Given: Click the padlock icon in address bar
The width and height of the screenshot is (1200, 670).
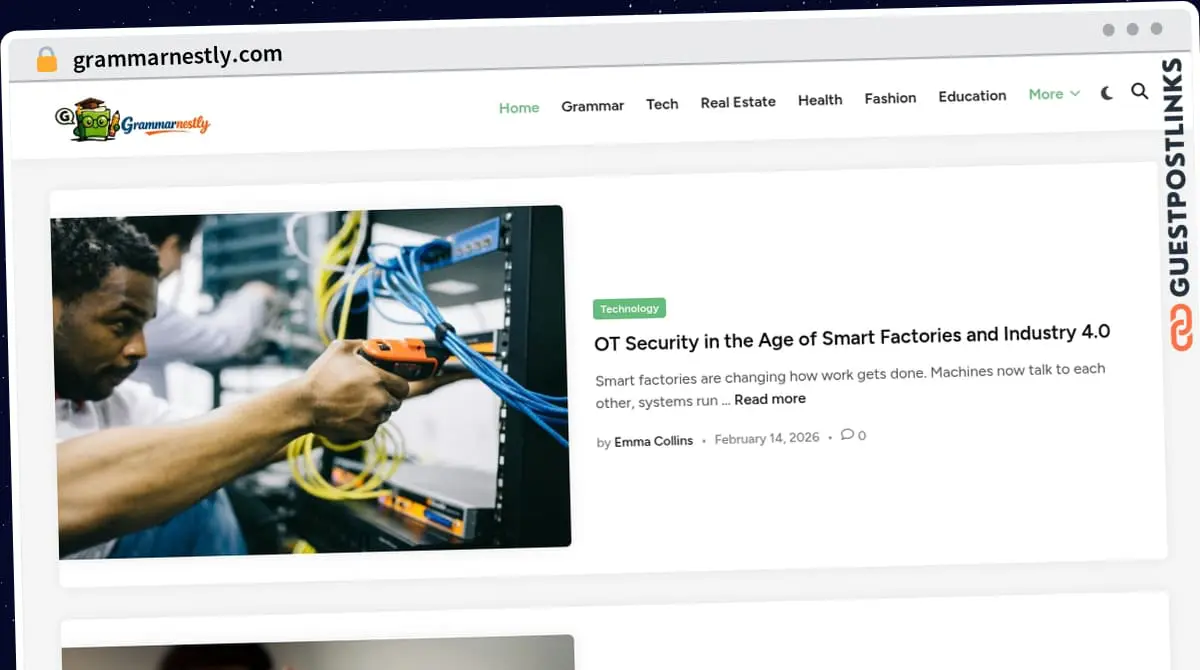Looking at the screenshot, I should [x=47, y=60].
